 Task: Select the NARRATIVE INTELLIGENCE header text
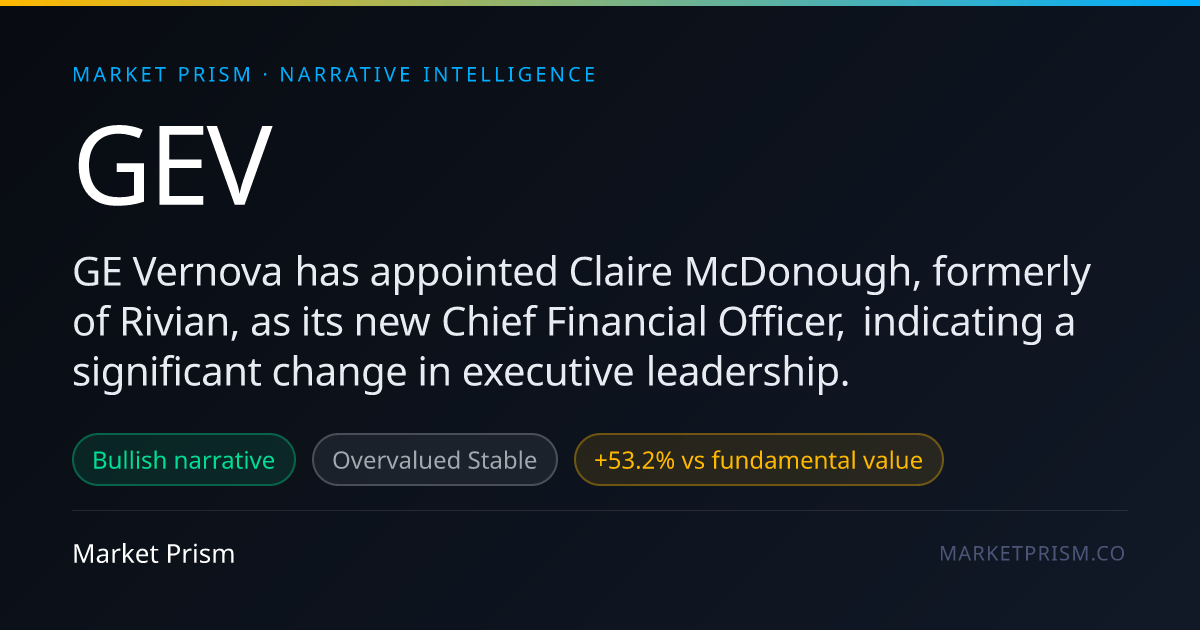coord(438,75)
